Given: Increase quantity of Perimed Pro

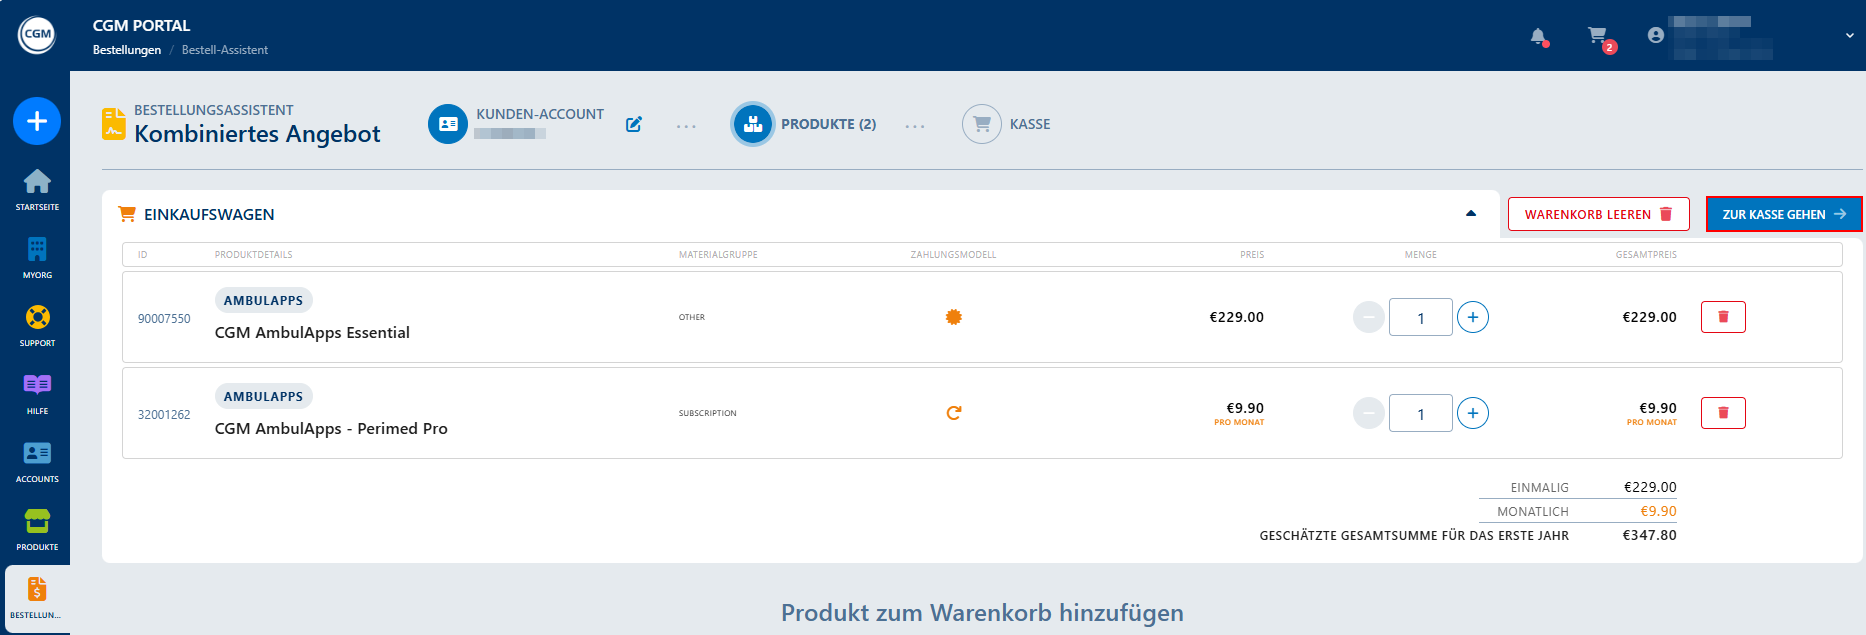Looking at the screenshot, I should click(x=1473, y=413).
